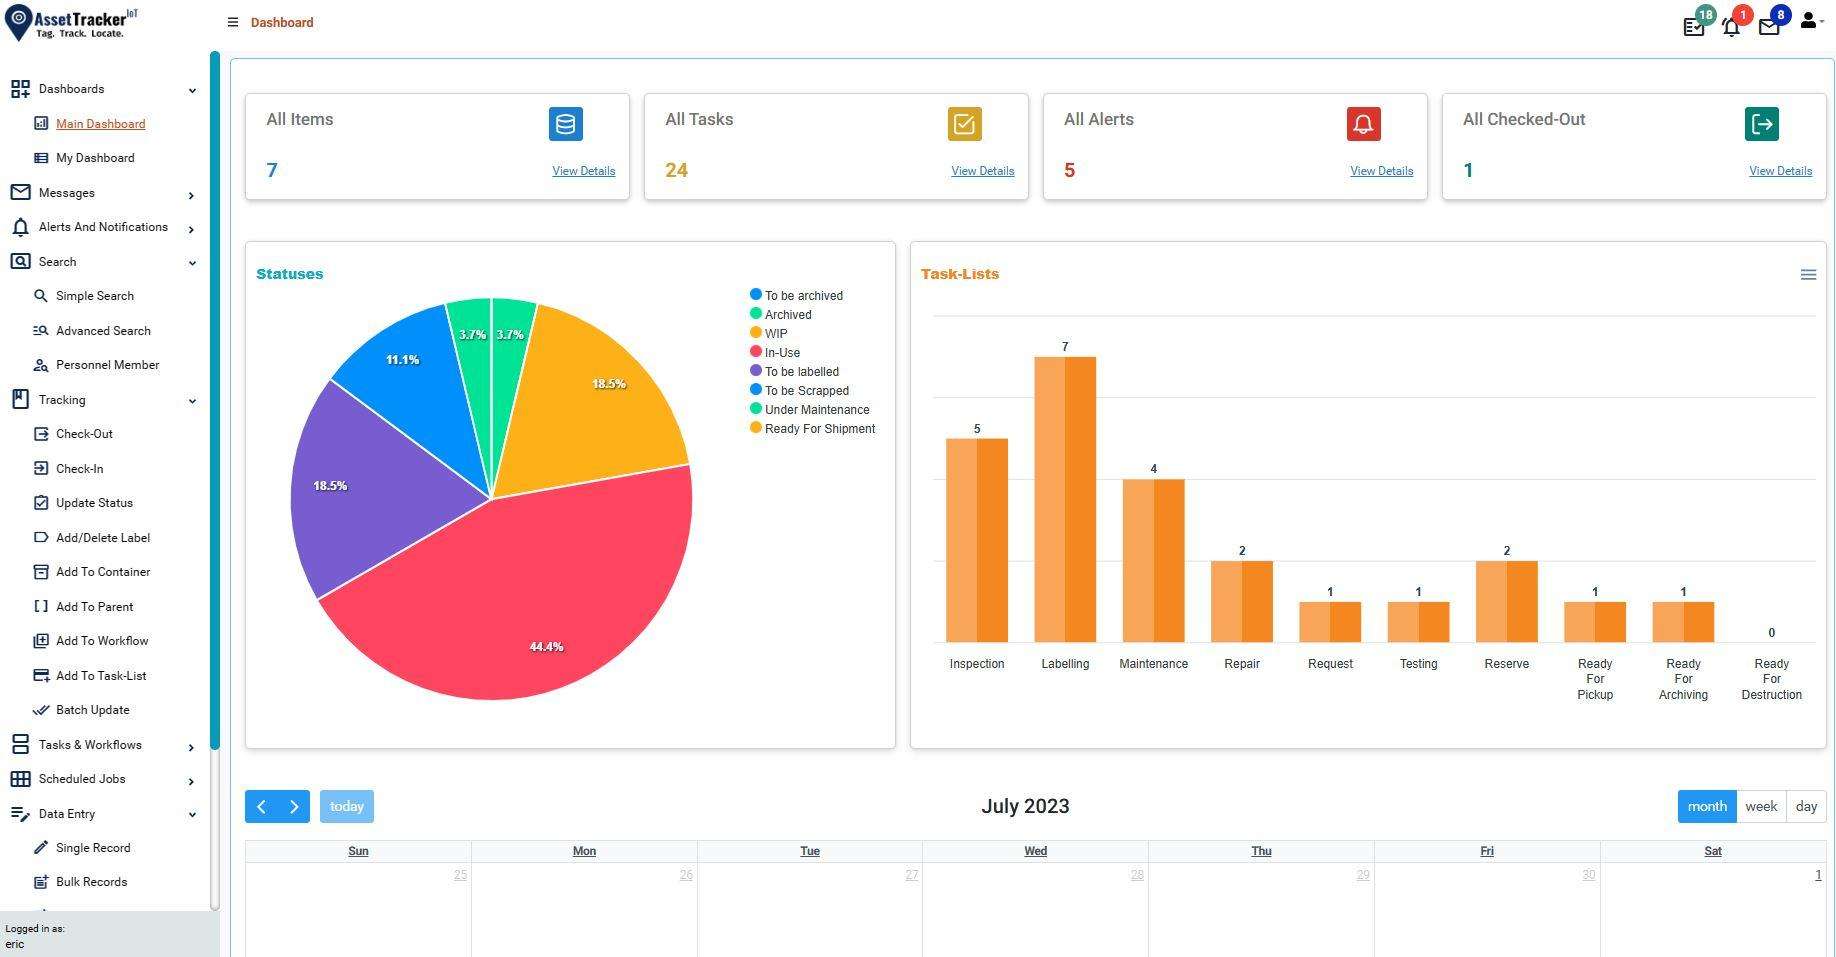Click the sidebar collapse hamburger icon
Image resolution: width=1836 pixels, height=957 pixels.
click(232, 22)
